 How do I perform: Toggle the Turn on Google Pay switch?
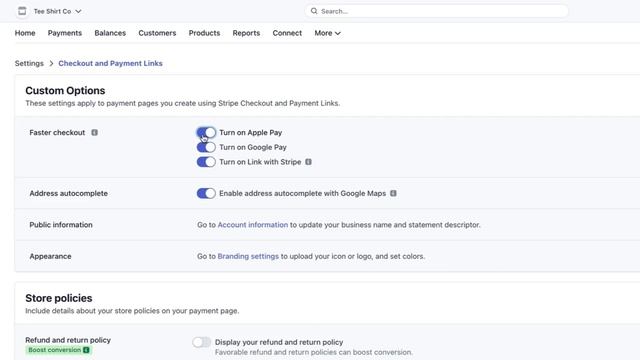(x=206, y=147)
